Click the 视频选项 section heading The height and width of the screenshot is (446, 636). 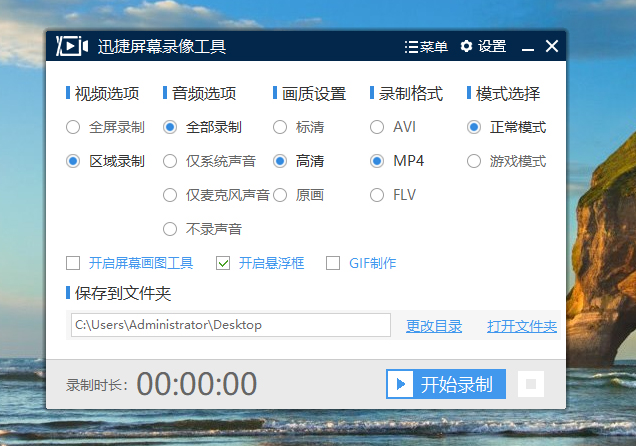point(107,94)
